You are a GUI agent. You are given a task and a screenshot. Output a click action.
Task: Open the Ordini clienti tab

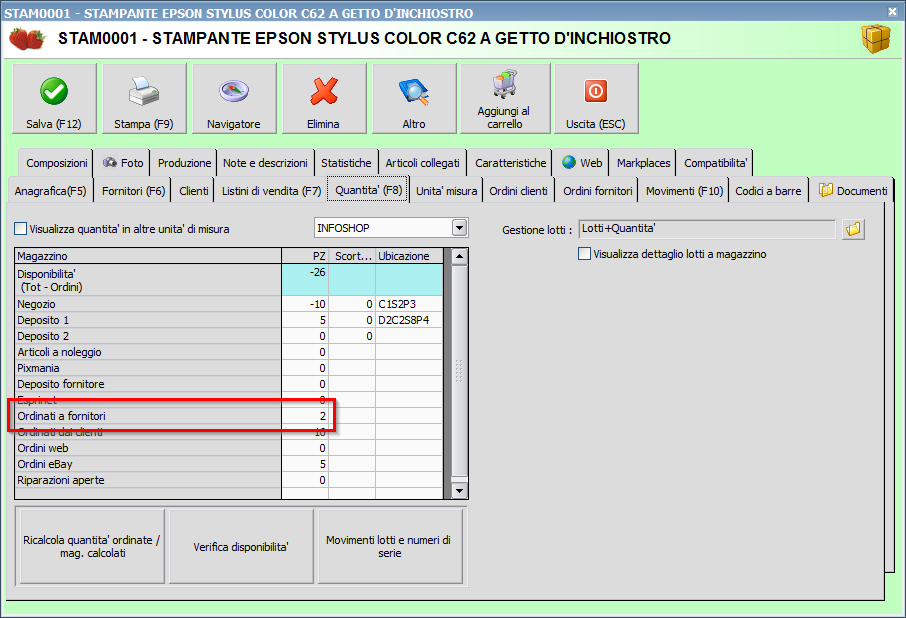pos(518,191)
